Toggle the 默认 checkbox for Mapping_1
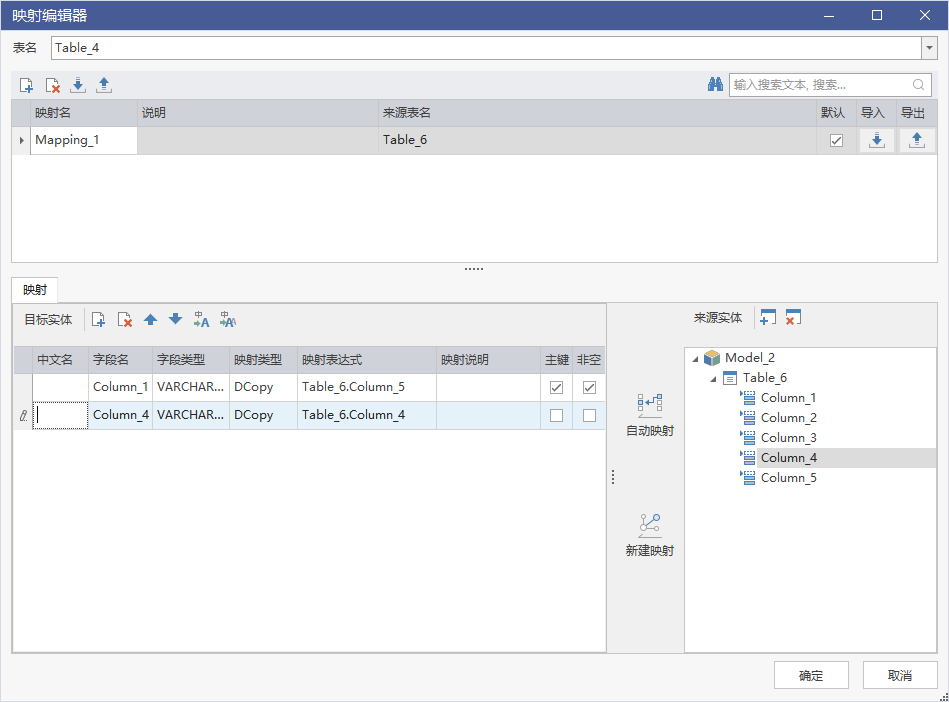The image size is (949, 702). pos(836,140)
